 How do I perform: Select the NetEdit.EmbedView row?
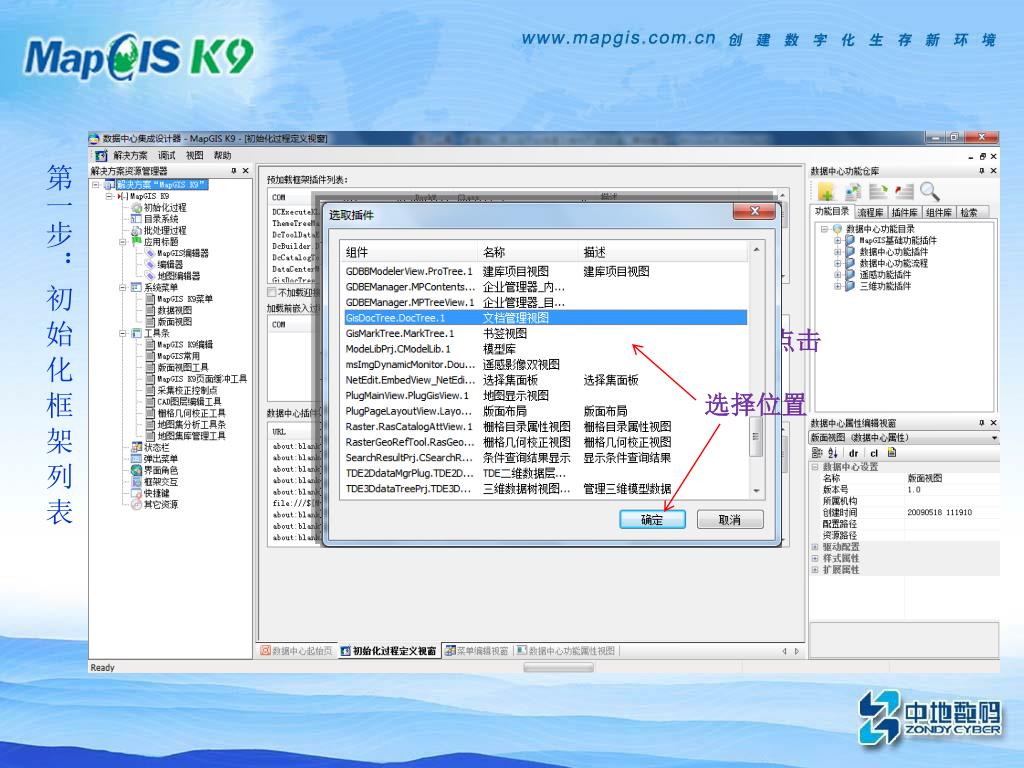click(x=545, y=380)
